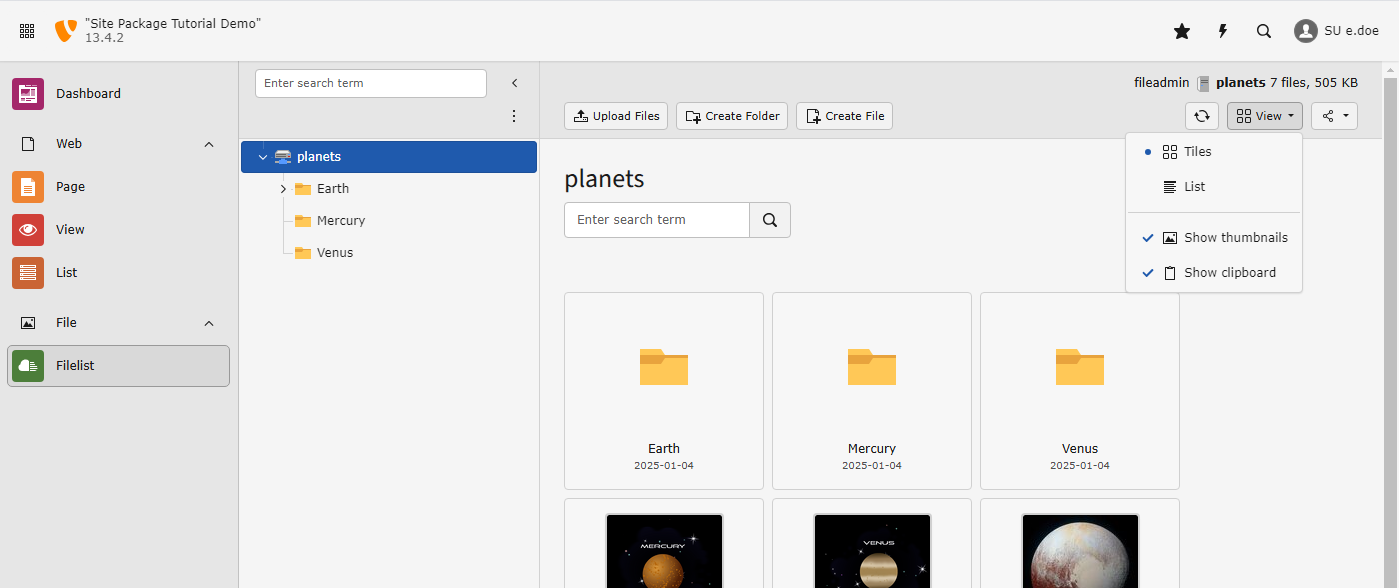Open the Dashboard module

(119, 94)
